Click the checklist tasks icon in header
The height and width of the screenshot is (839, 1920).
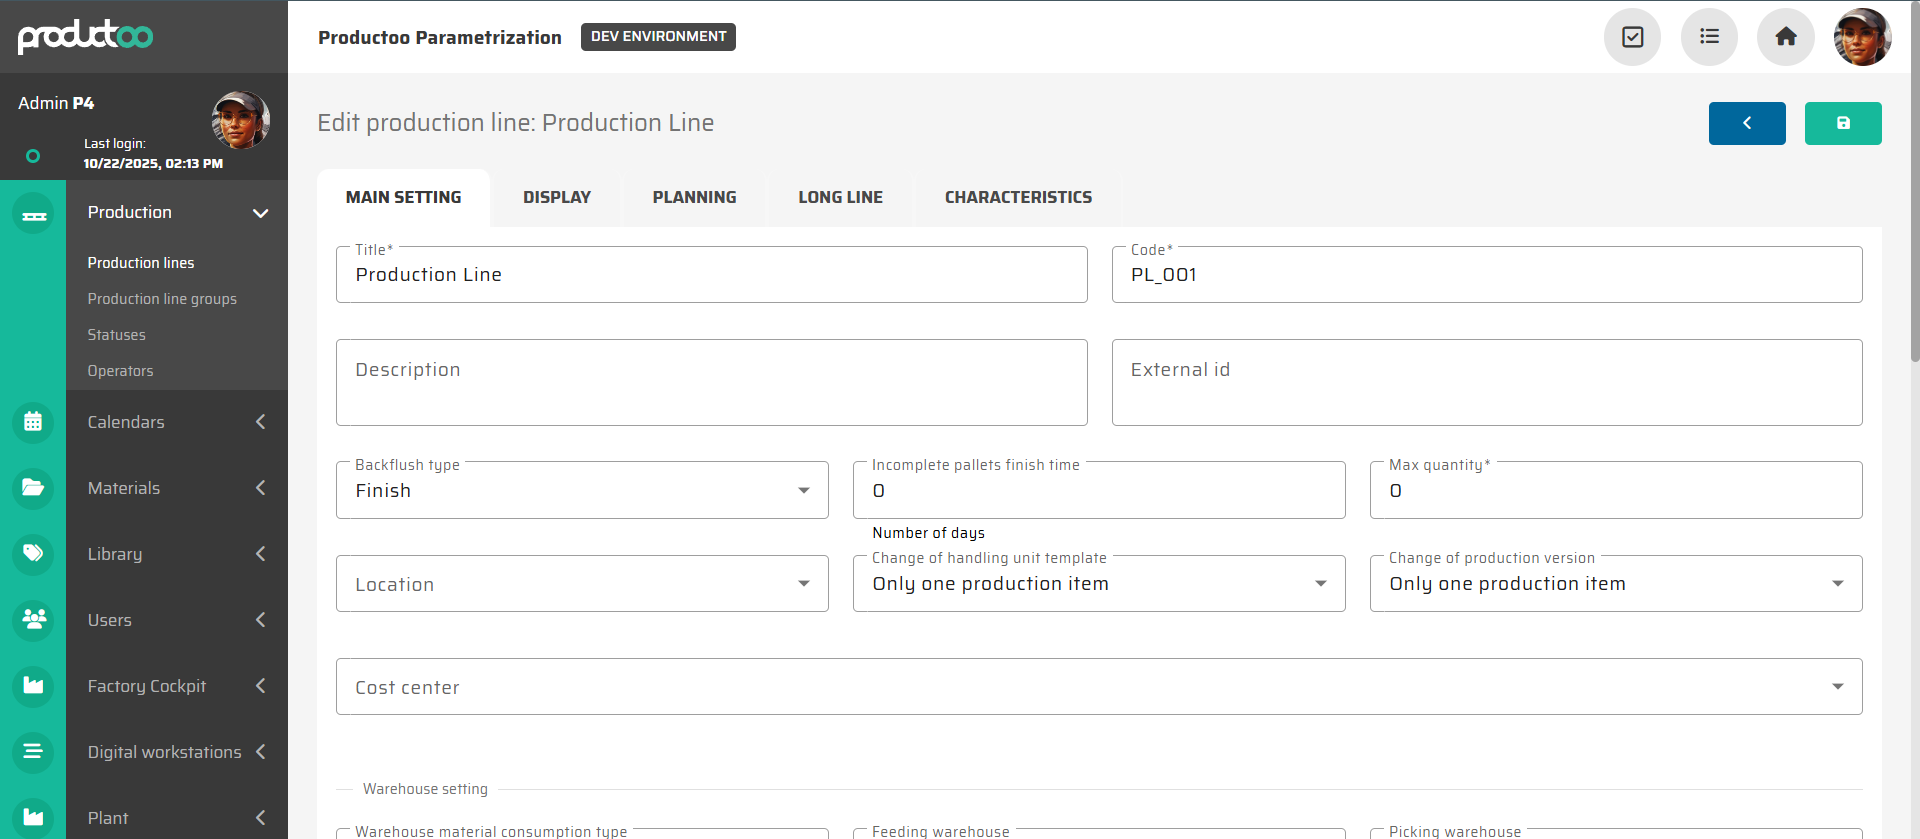click(x=1632, y=37)
